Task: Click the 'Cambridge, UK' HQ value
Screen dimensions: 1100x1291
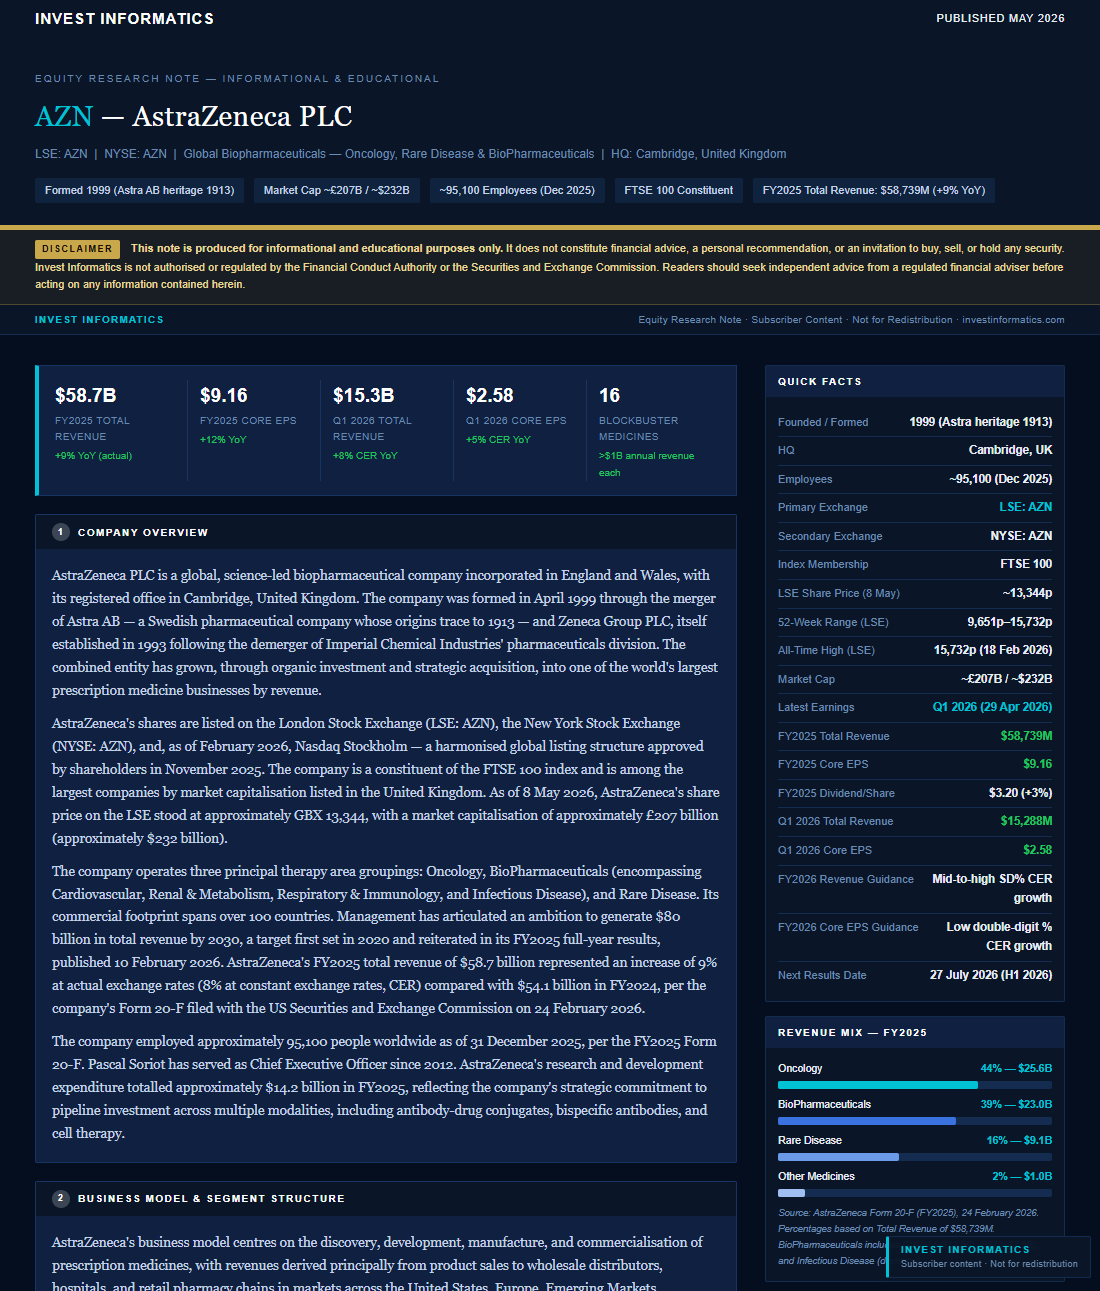Action: click(x=1011, y=450)
